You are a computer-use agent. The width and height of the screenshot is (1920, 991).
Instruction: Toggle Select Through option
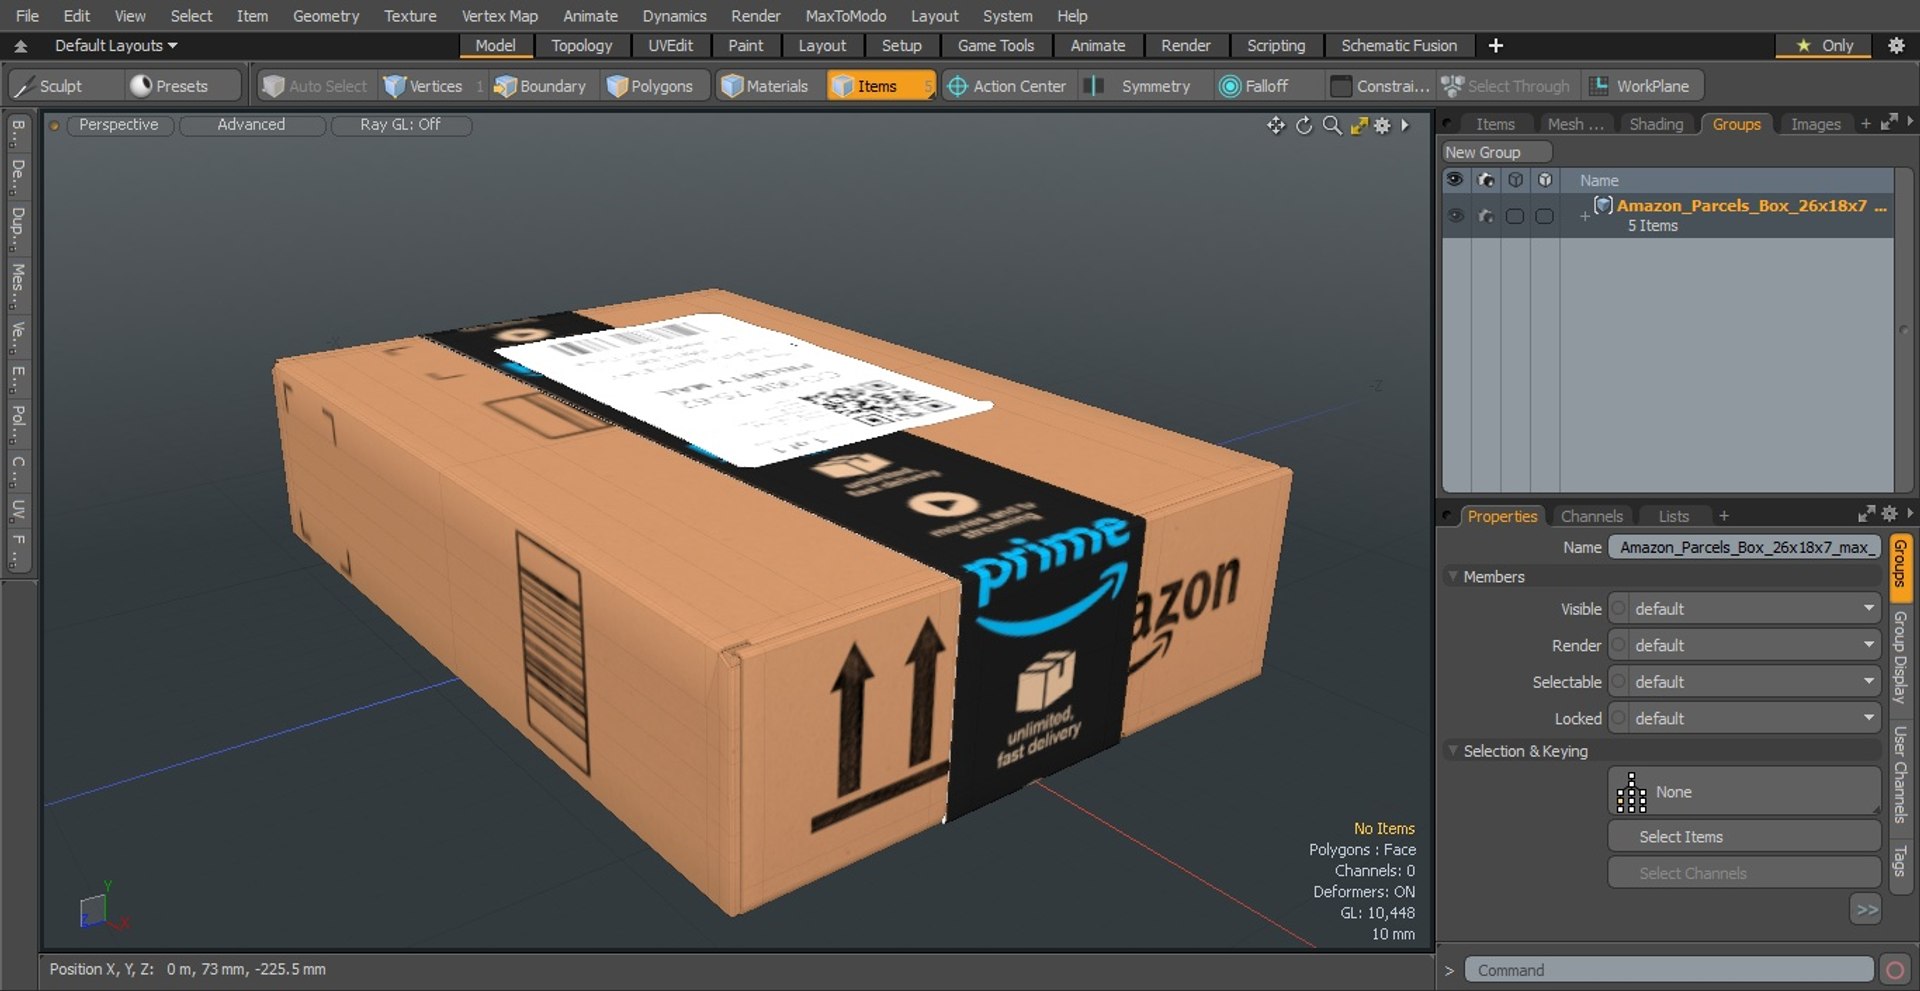pos(1507,86)
